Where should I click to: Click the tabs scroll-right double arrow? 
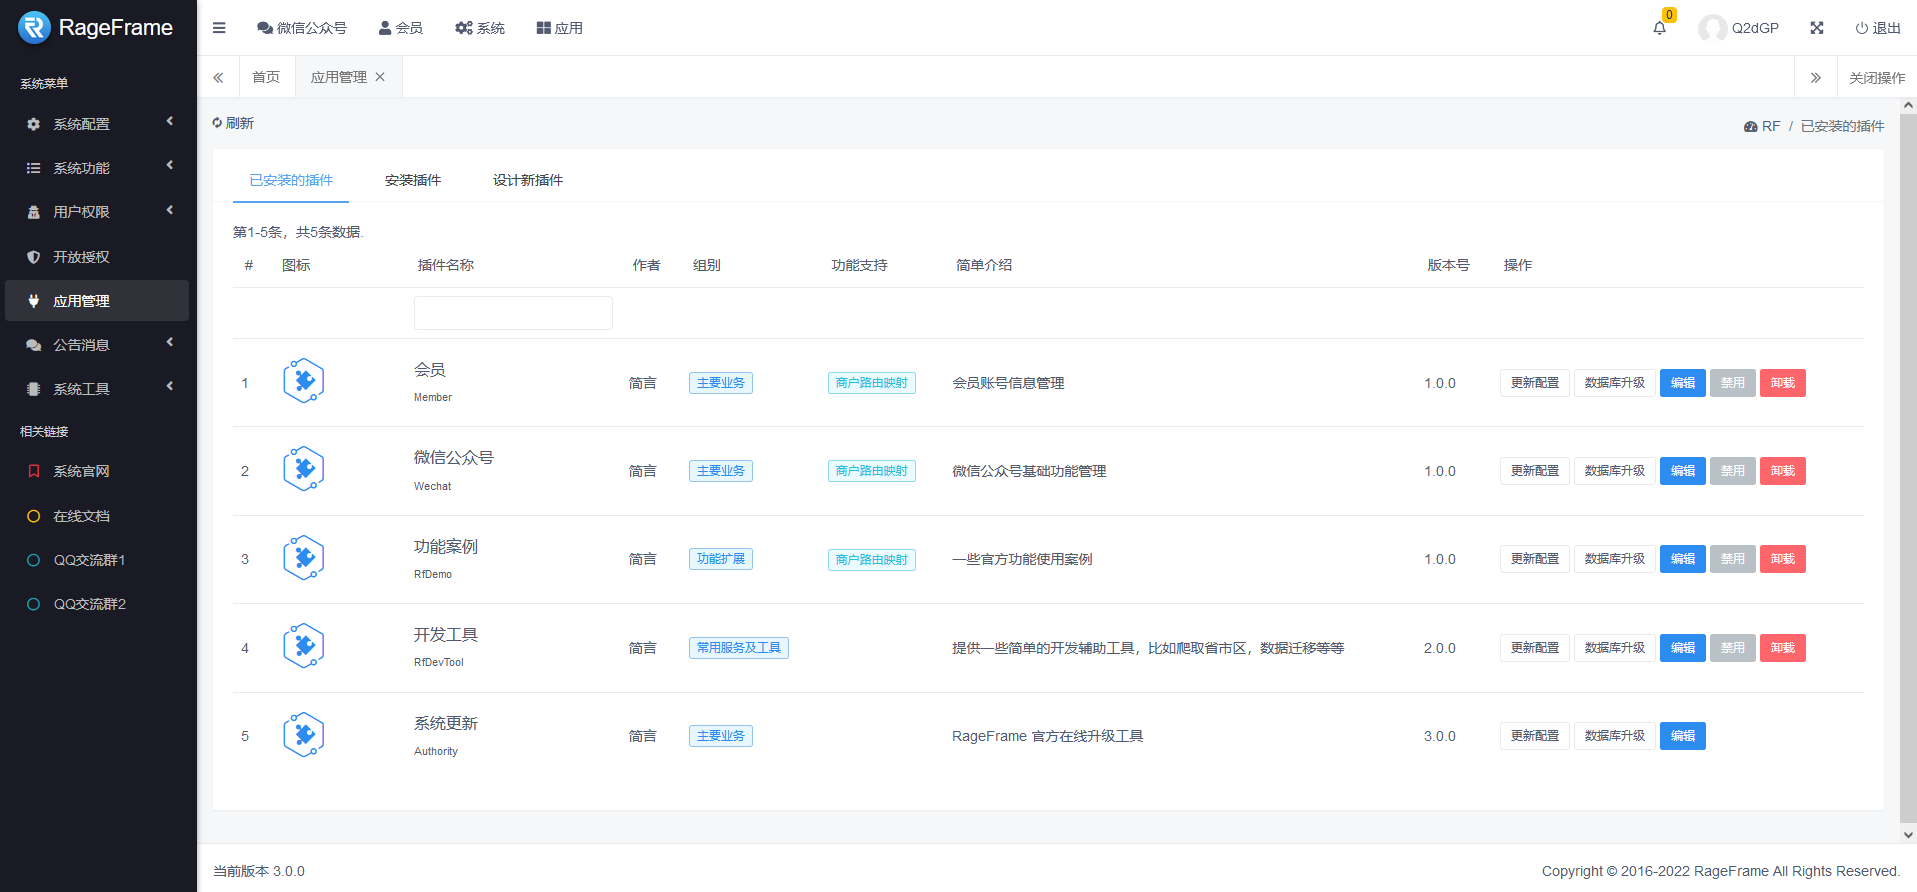pos(1815,78)
